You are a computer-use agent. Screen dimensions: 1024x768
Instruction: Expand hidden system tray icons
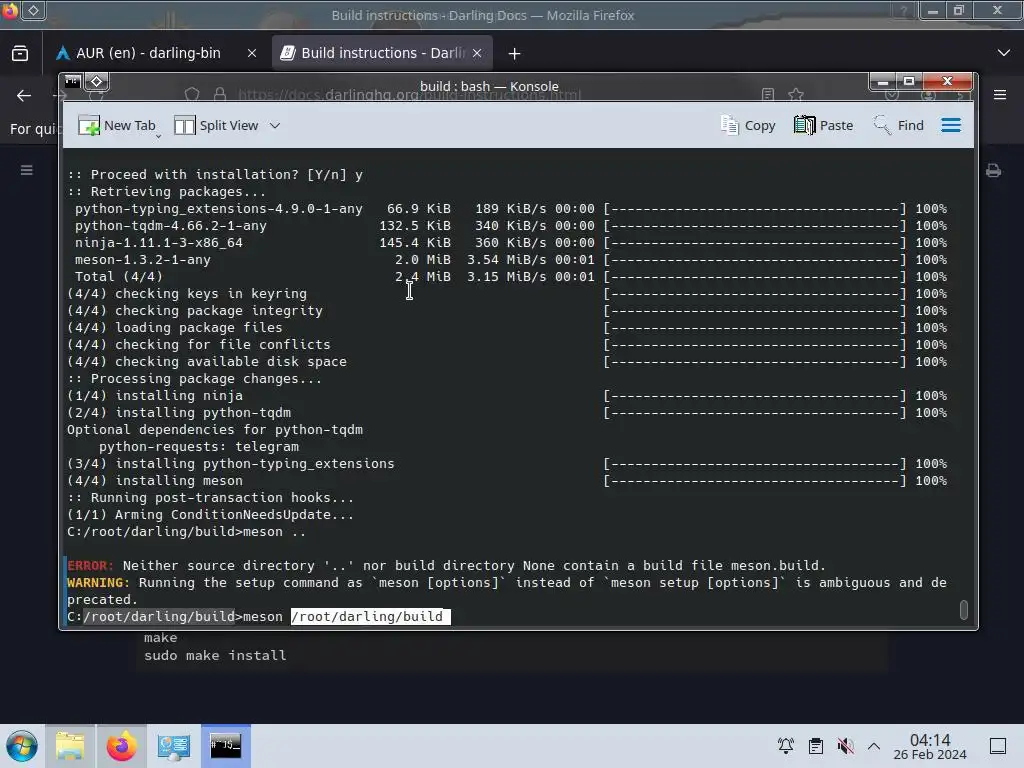click(874, 746)
